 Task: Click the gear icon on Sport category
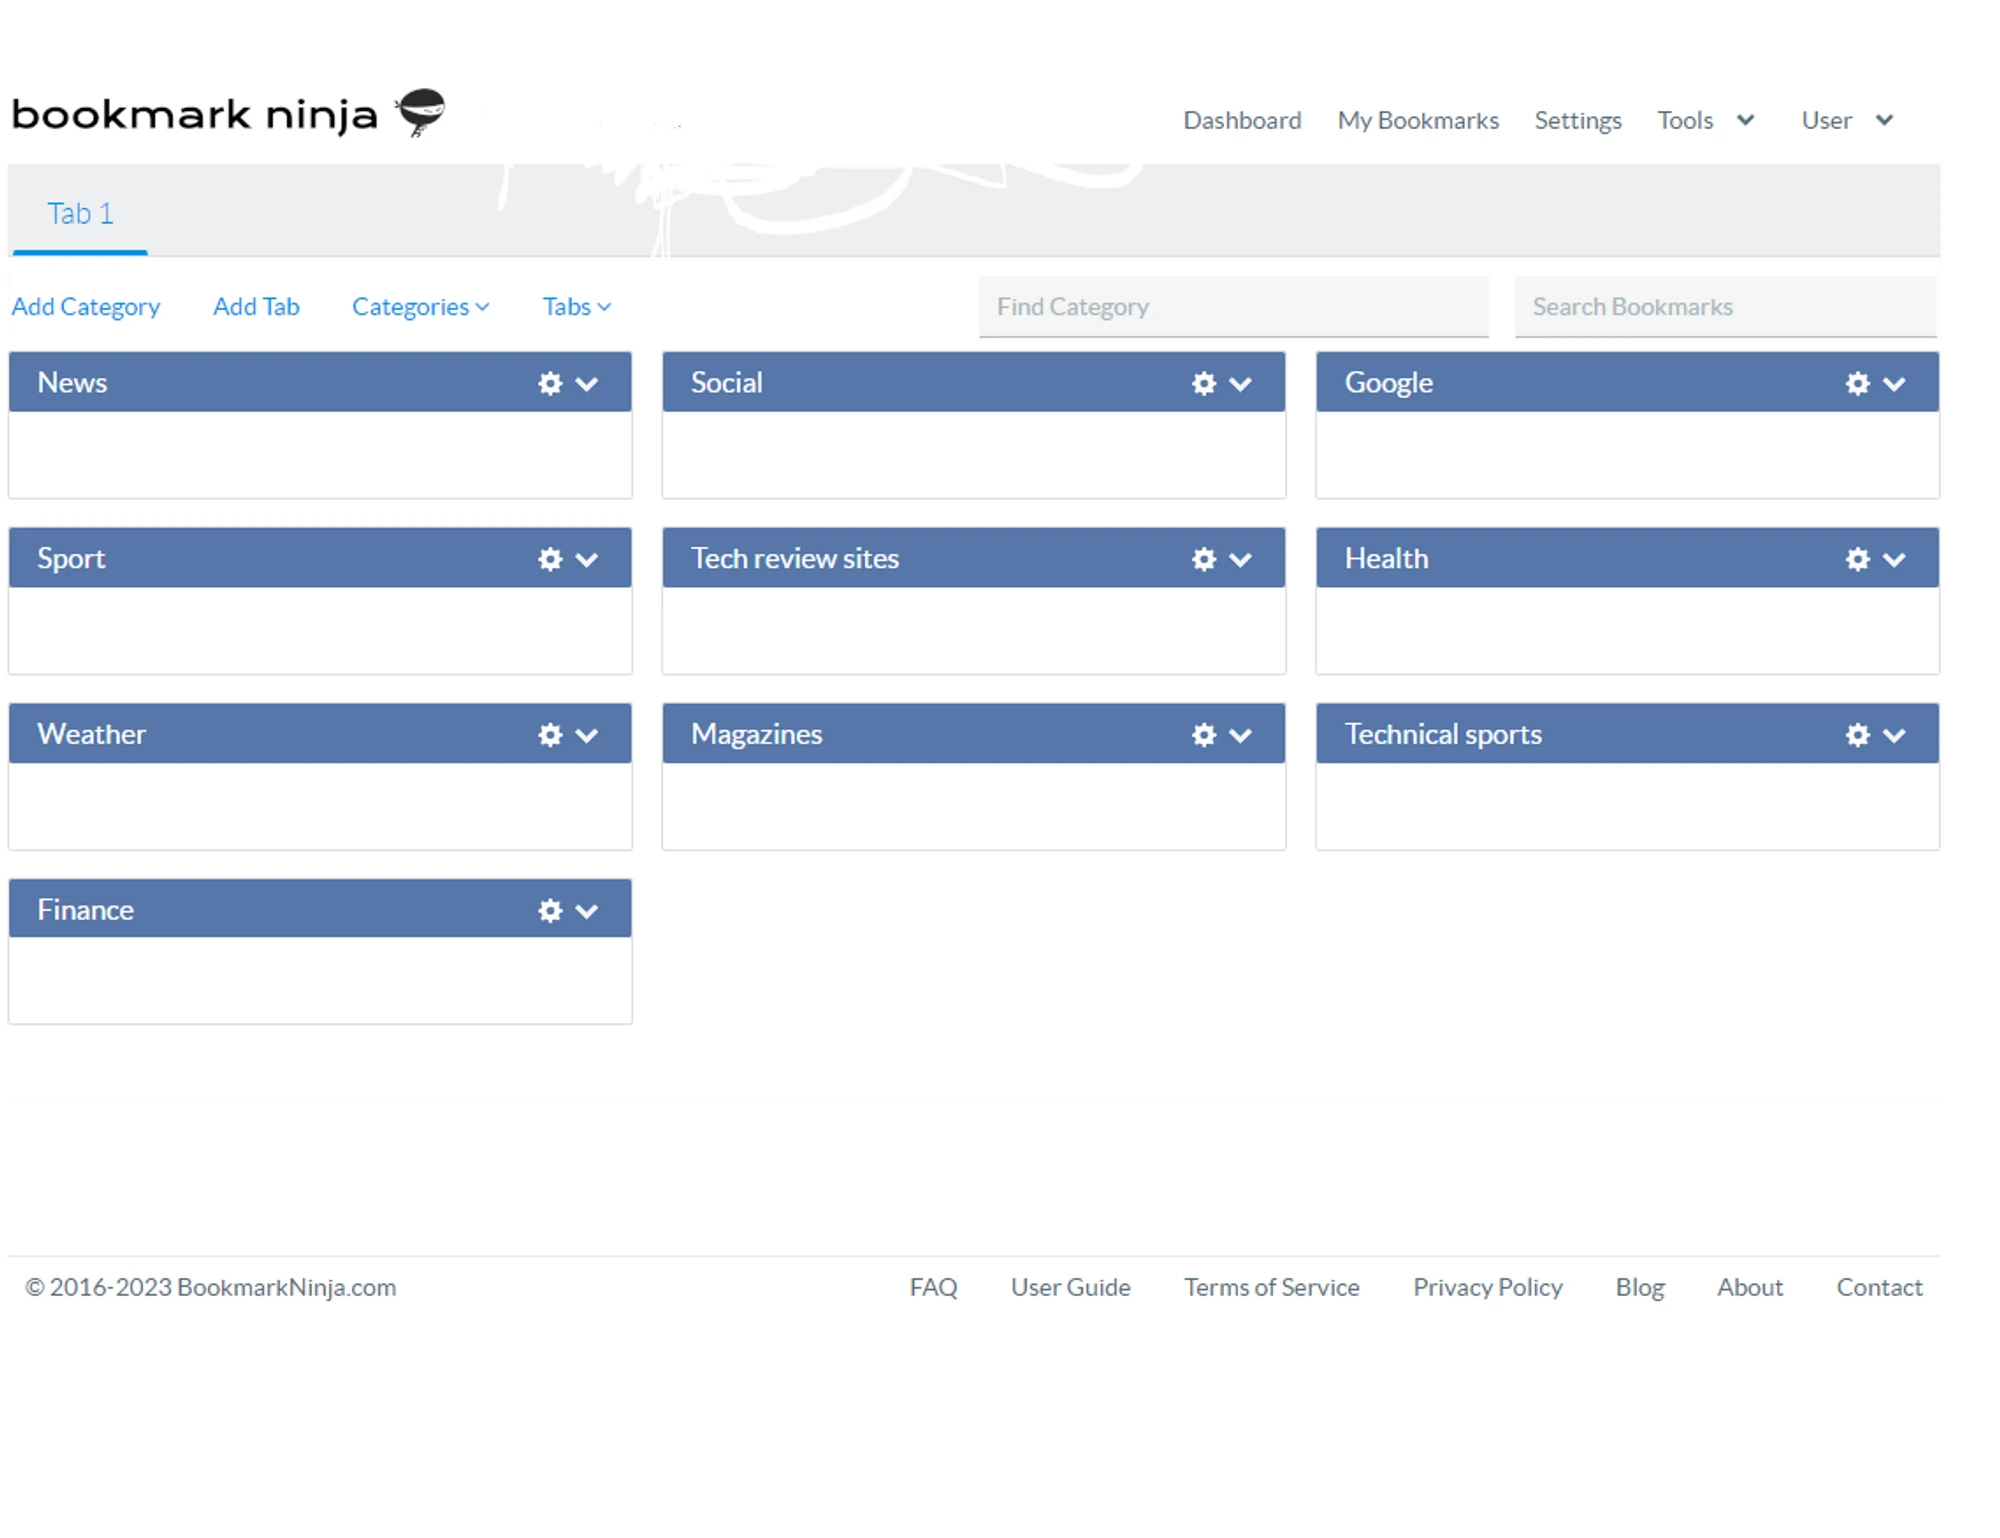click(549, 559)
